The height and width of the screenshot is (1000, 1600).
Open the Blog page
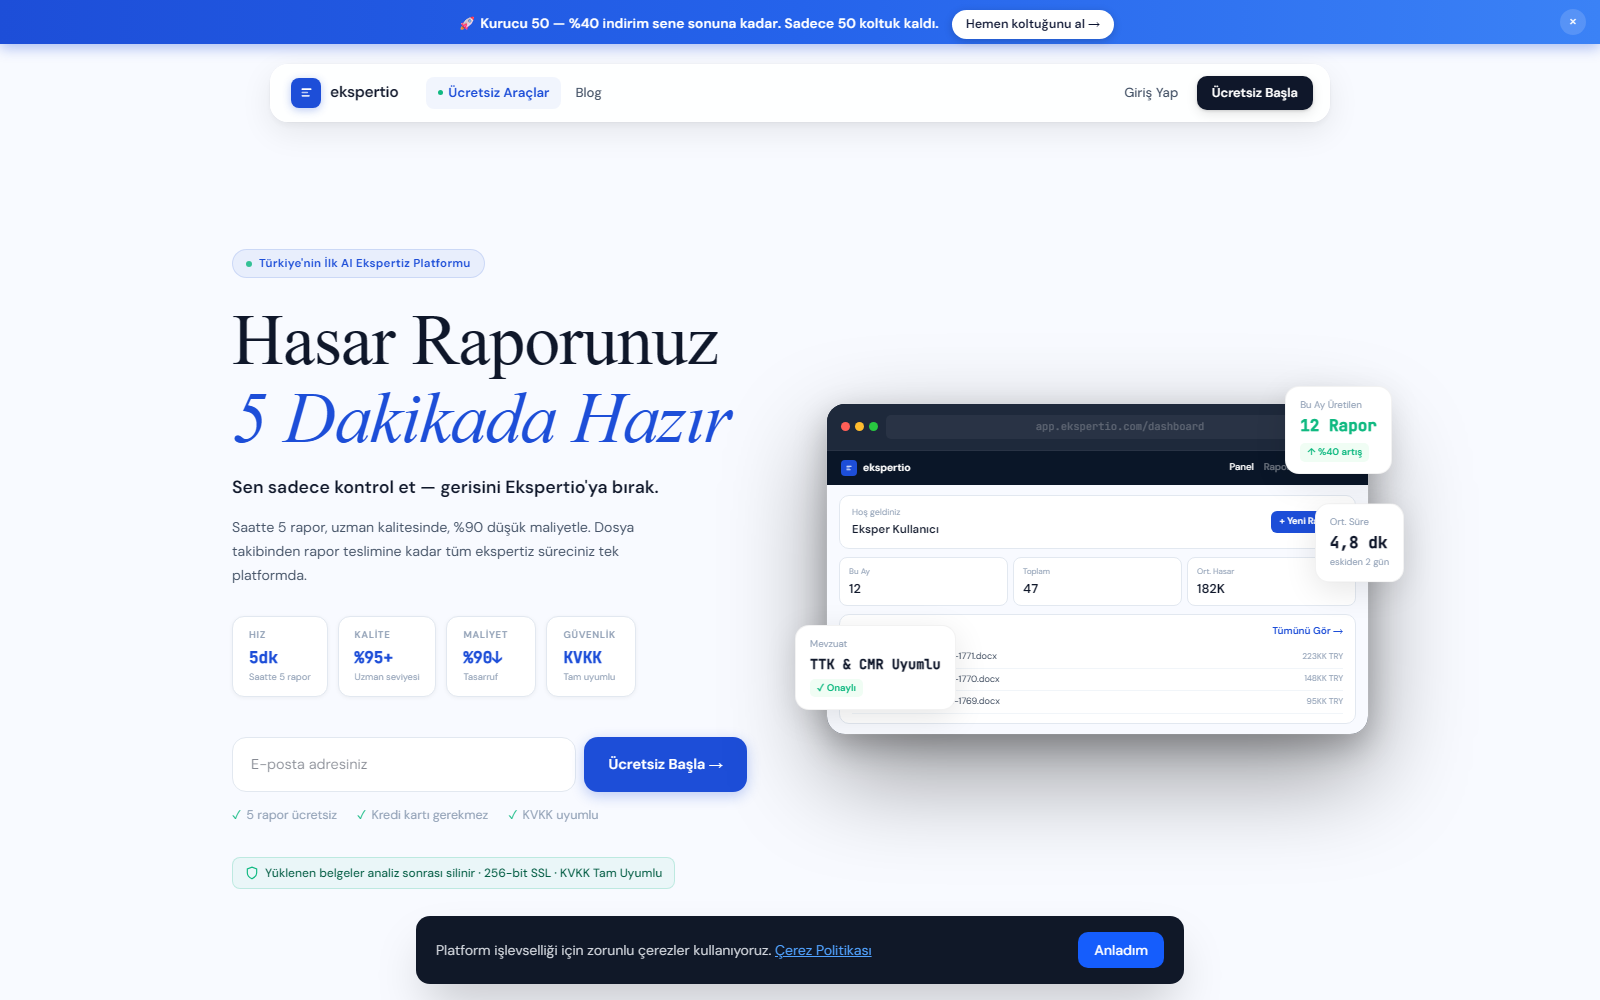(588, 93)
